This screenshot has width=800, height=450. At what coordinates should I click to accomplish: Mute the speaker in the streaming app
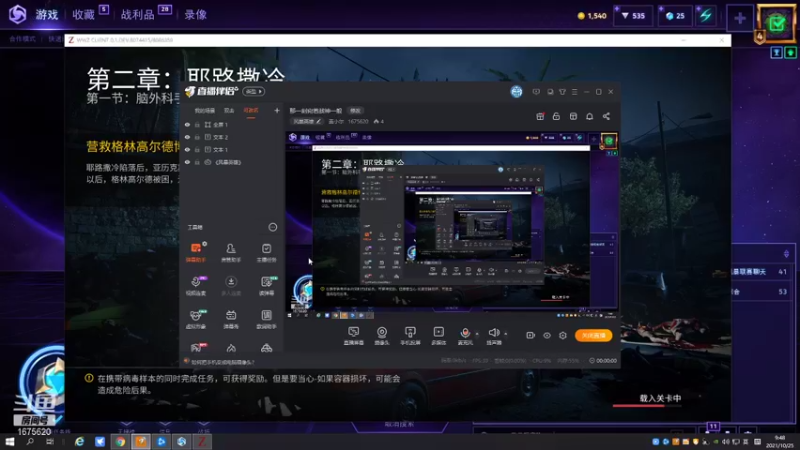494,336
